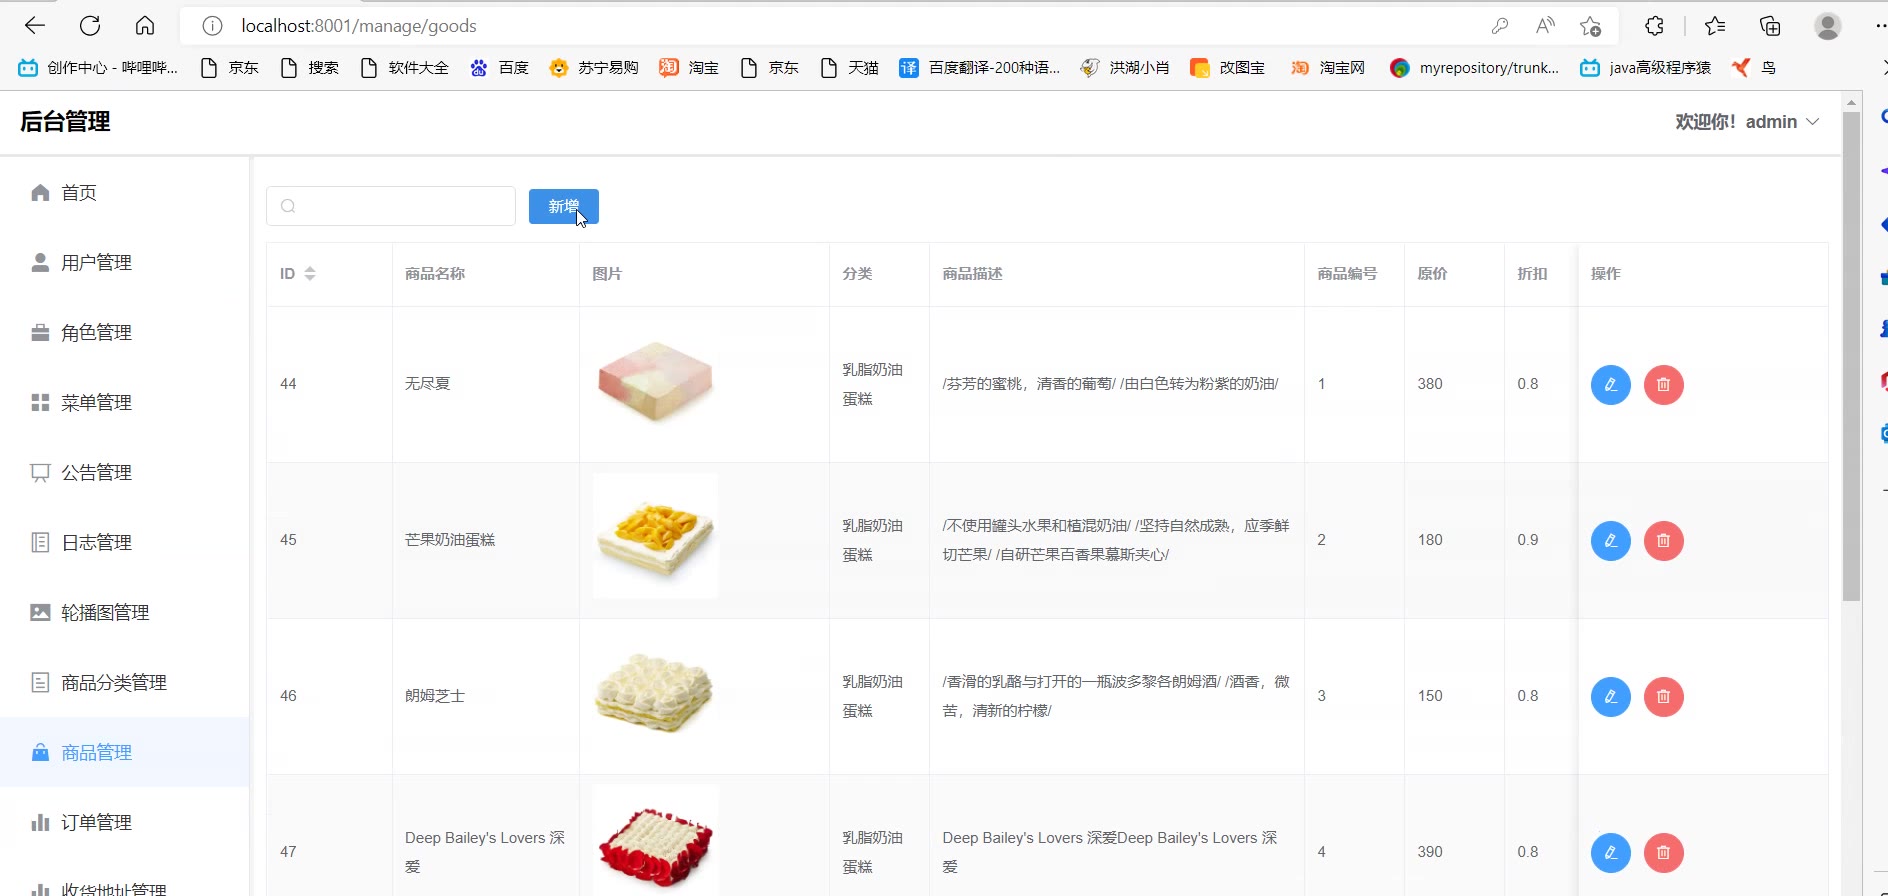
Task: Click the search magnifier icon in search box
Action: point(288,206)
